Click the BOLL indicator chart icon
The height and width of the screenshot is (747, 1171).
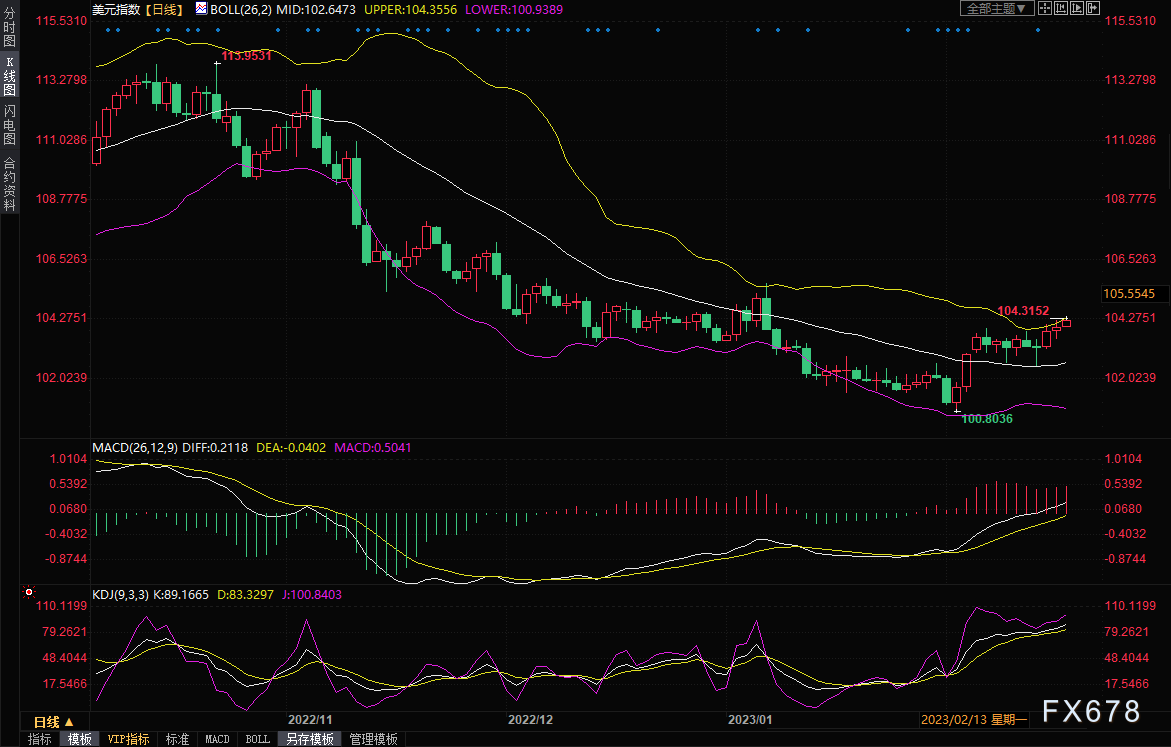(201, 8)
